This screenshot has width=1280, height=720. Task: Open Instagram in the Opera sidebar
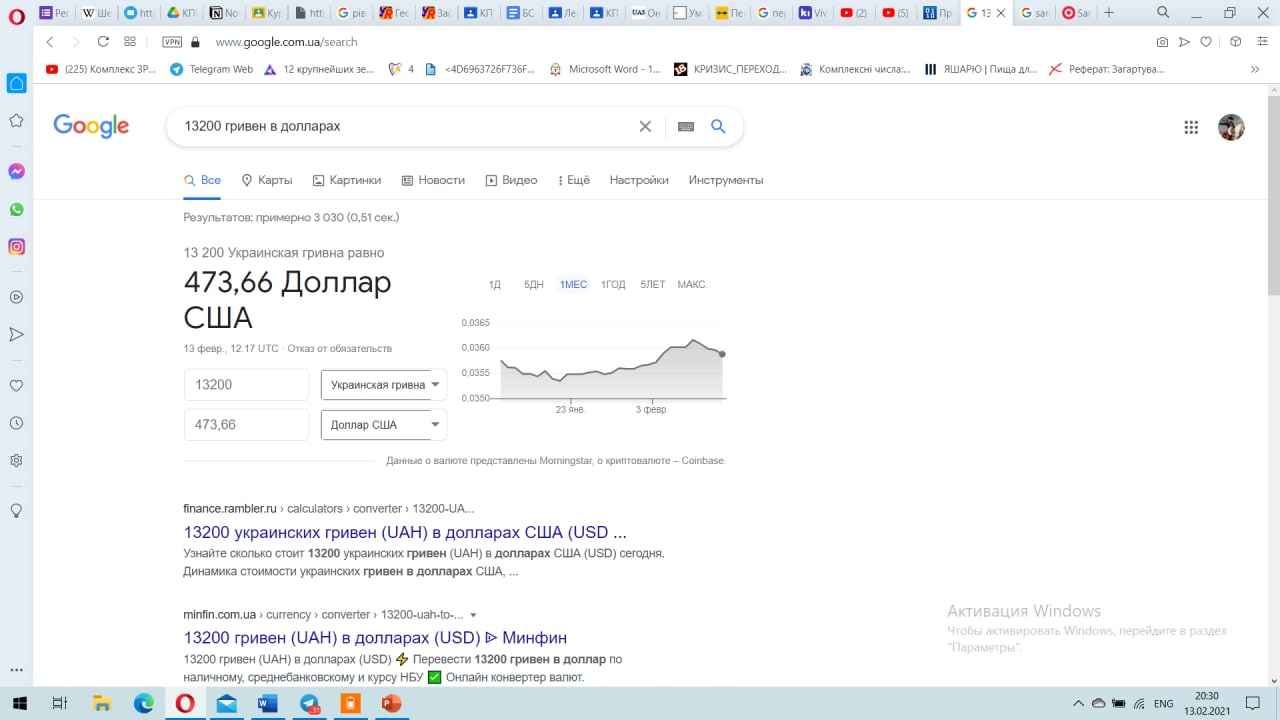pyautogui.click(x=16, y=246)
